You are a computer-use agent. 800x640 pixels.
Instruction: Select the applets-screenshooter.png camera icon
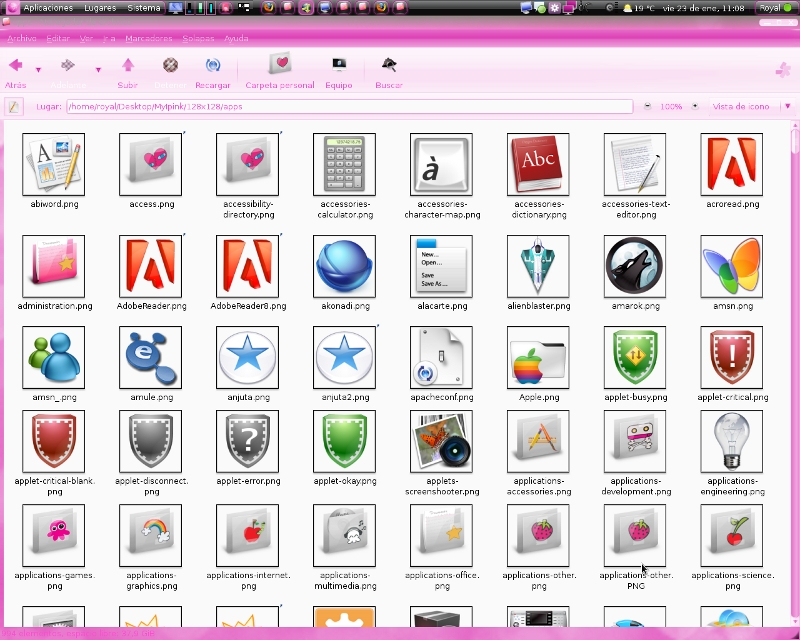pyautogui.click(x=441, y=441)
